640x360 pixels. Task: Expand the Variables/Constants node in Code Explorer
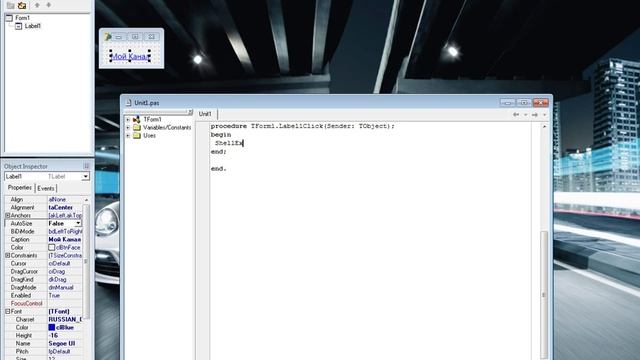click(x=128, y=128)
